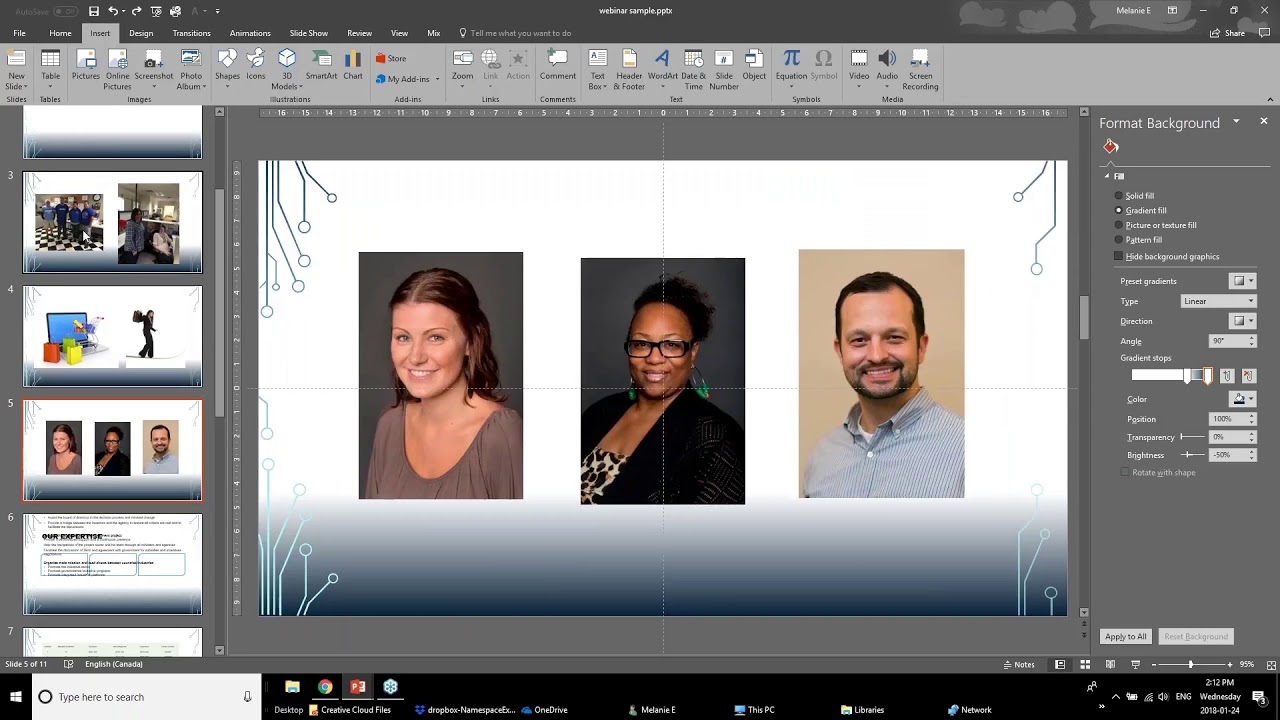Insert an Equation
The image size is (1280, 720).
tap(791, 69)
